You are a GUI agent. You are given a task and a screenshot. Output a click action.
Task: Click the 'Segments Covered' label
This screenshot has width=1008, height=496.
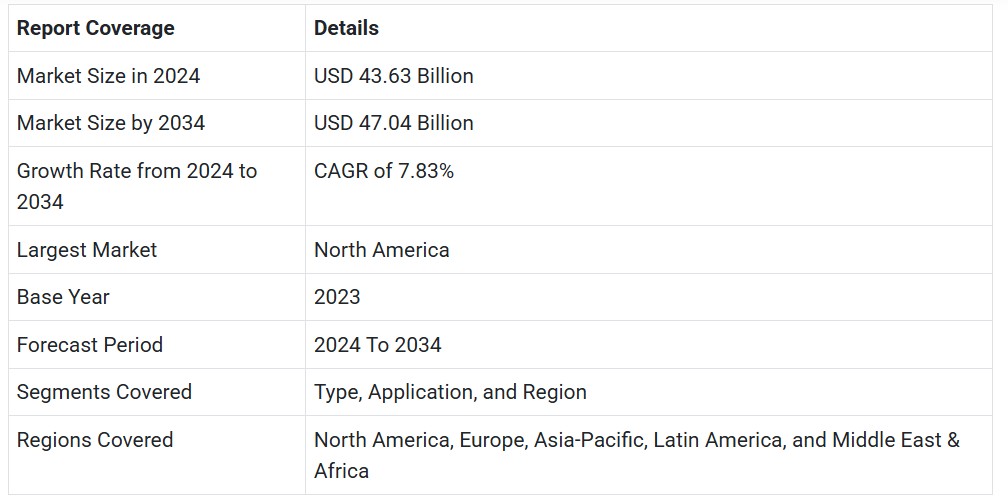coord(104,392)
